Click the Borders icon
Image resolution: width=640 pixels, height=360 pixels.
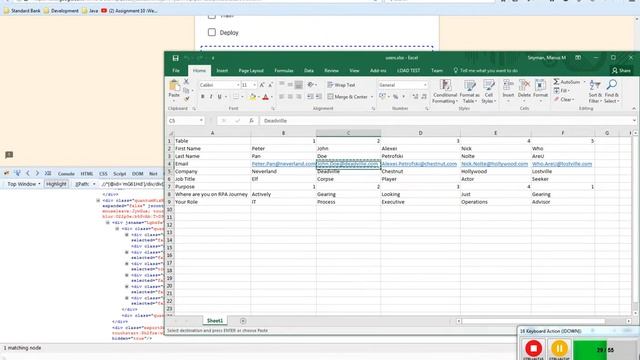pos(236,97)
